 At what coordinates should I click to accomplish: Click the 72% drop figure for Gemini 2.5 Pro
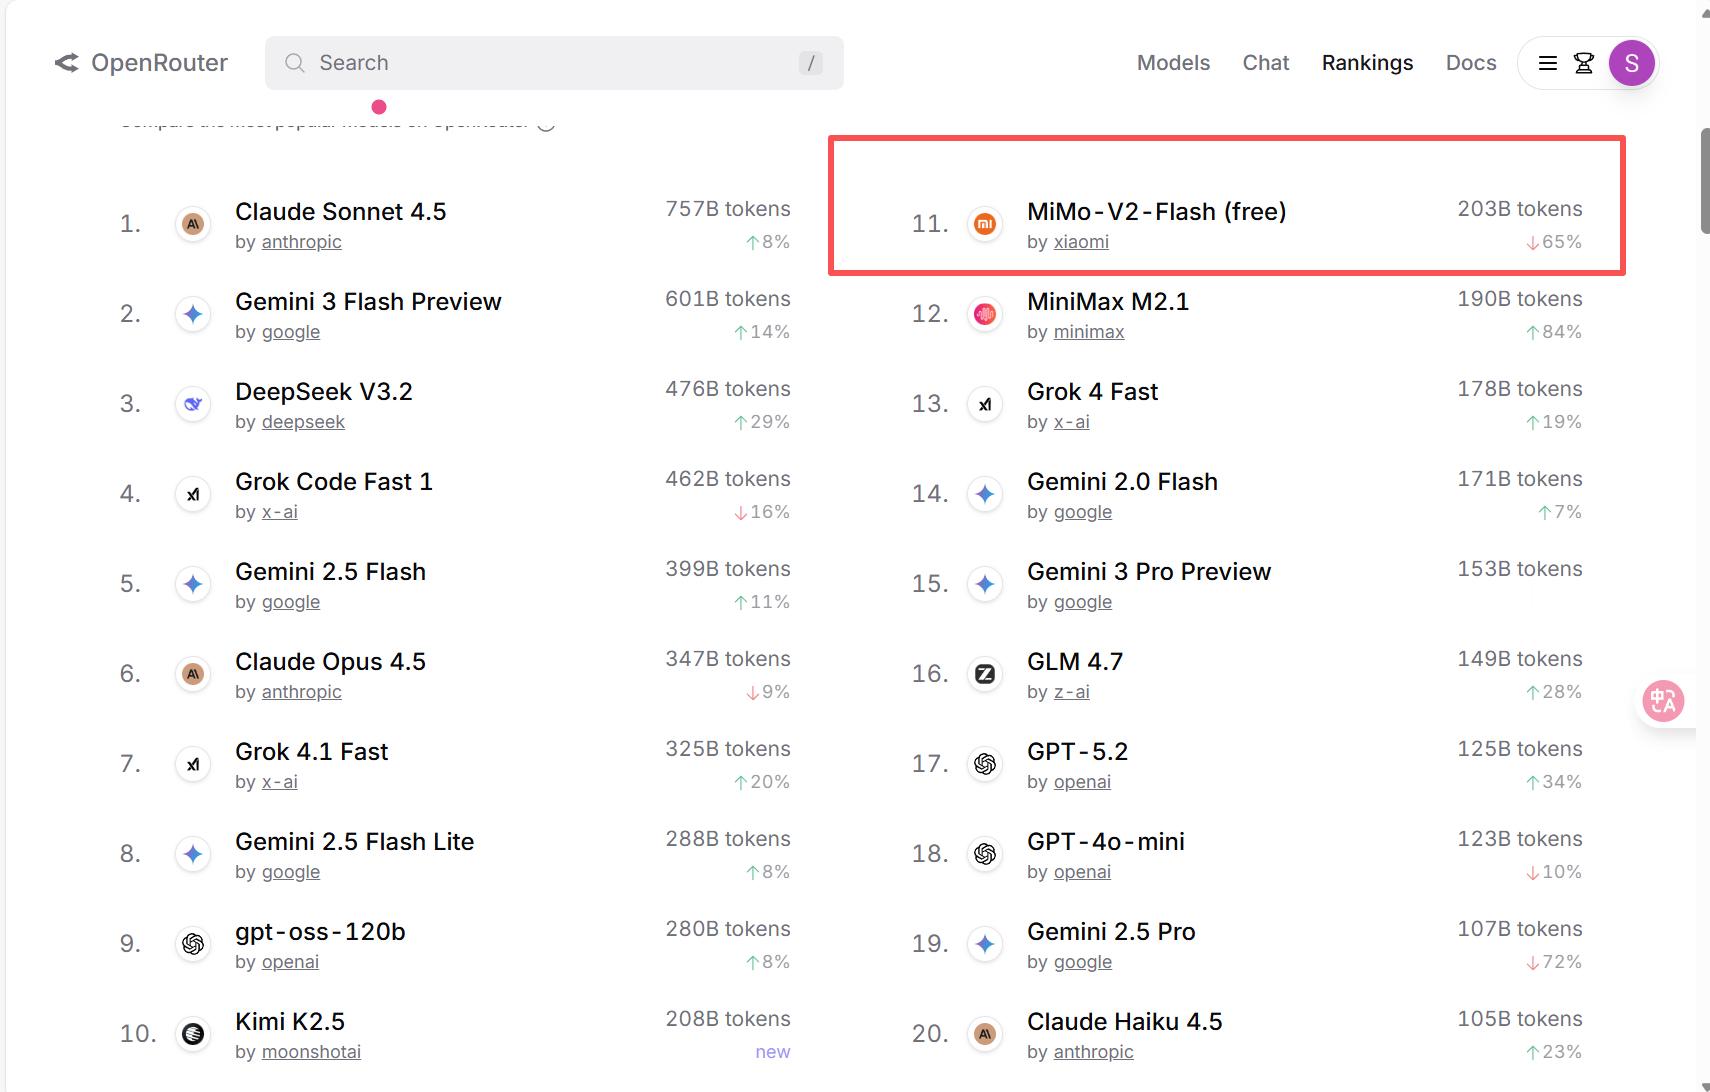pyautogui.click(x=1553, y=962)
